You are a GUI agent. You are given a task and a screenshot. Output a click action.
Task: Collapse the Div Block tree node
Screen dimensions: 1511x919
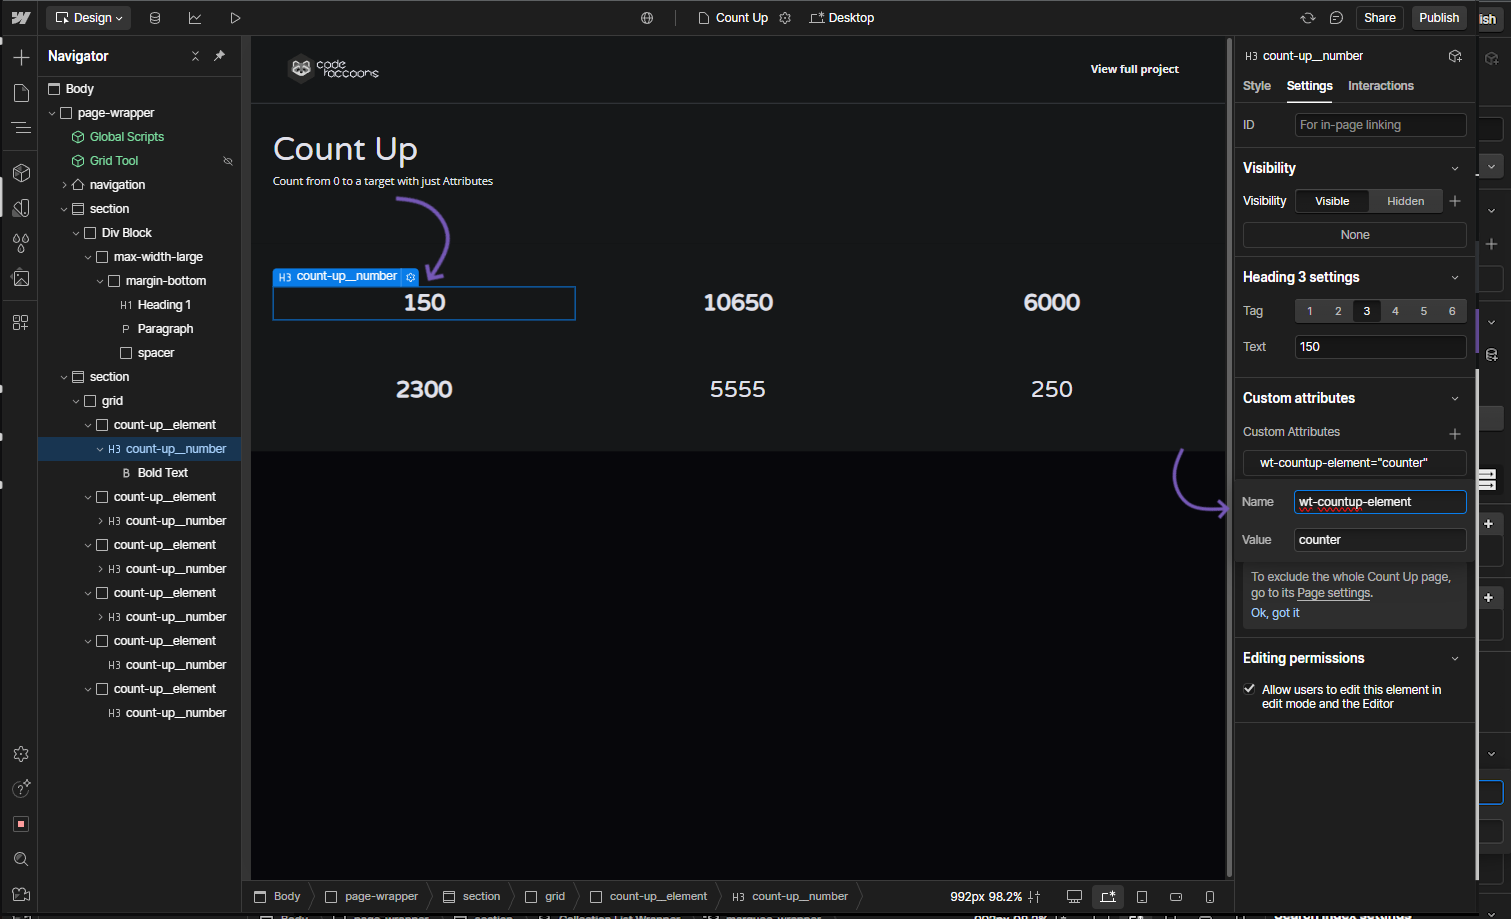click(x=76, y=233)
